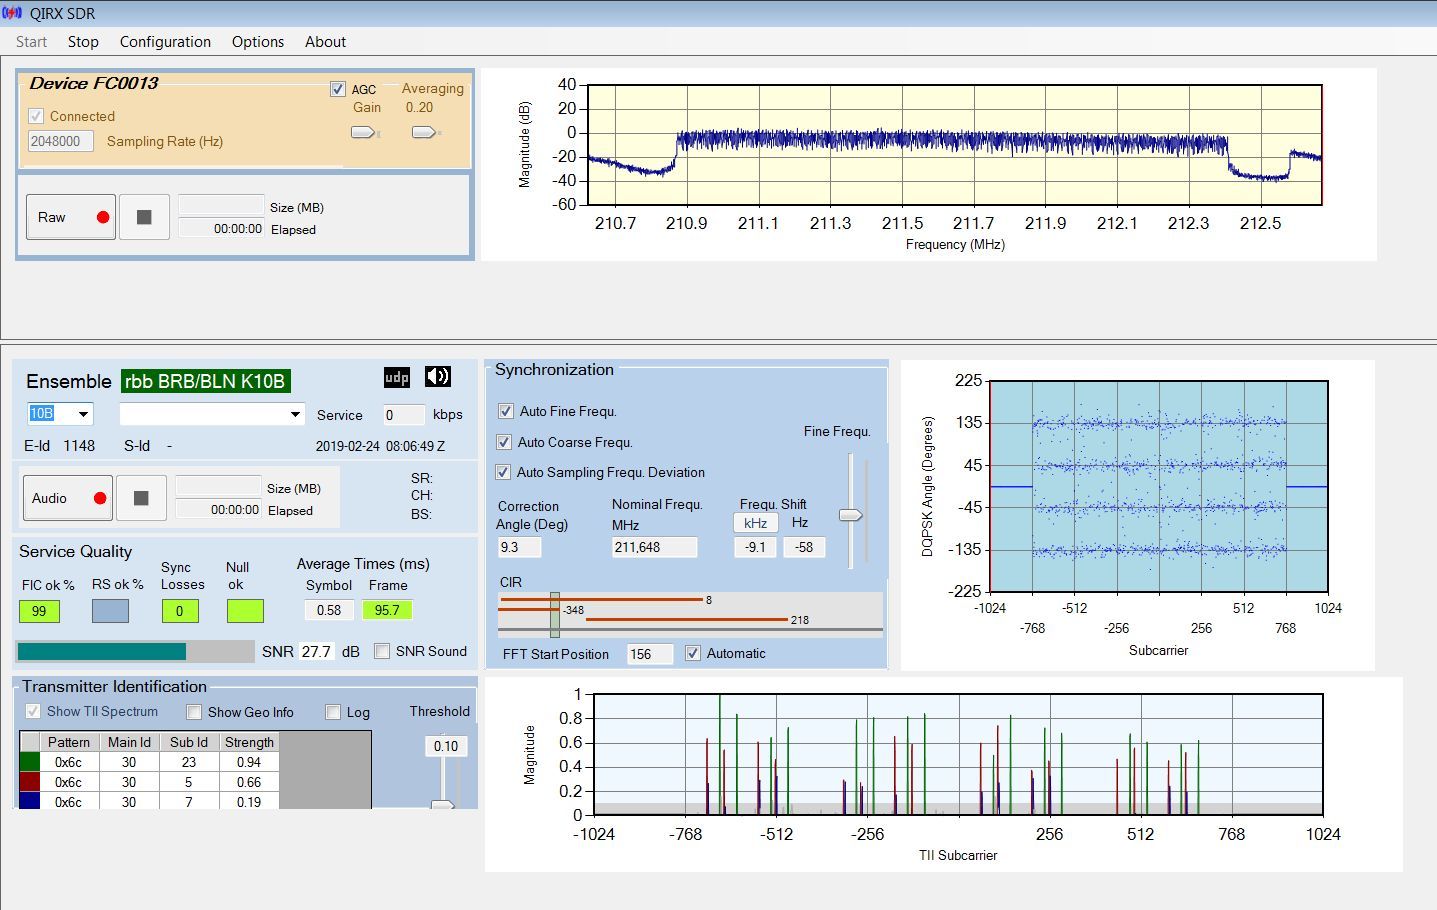Image resolution: width=1437 pixels, height=910 pixels.
Task: Click the udp output icon
Action: pos(397,377)
